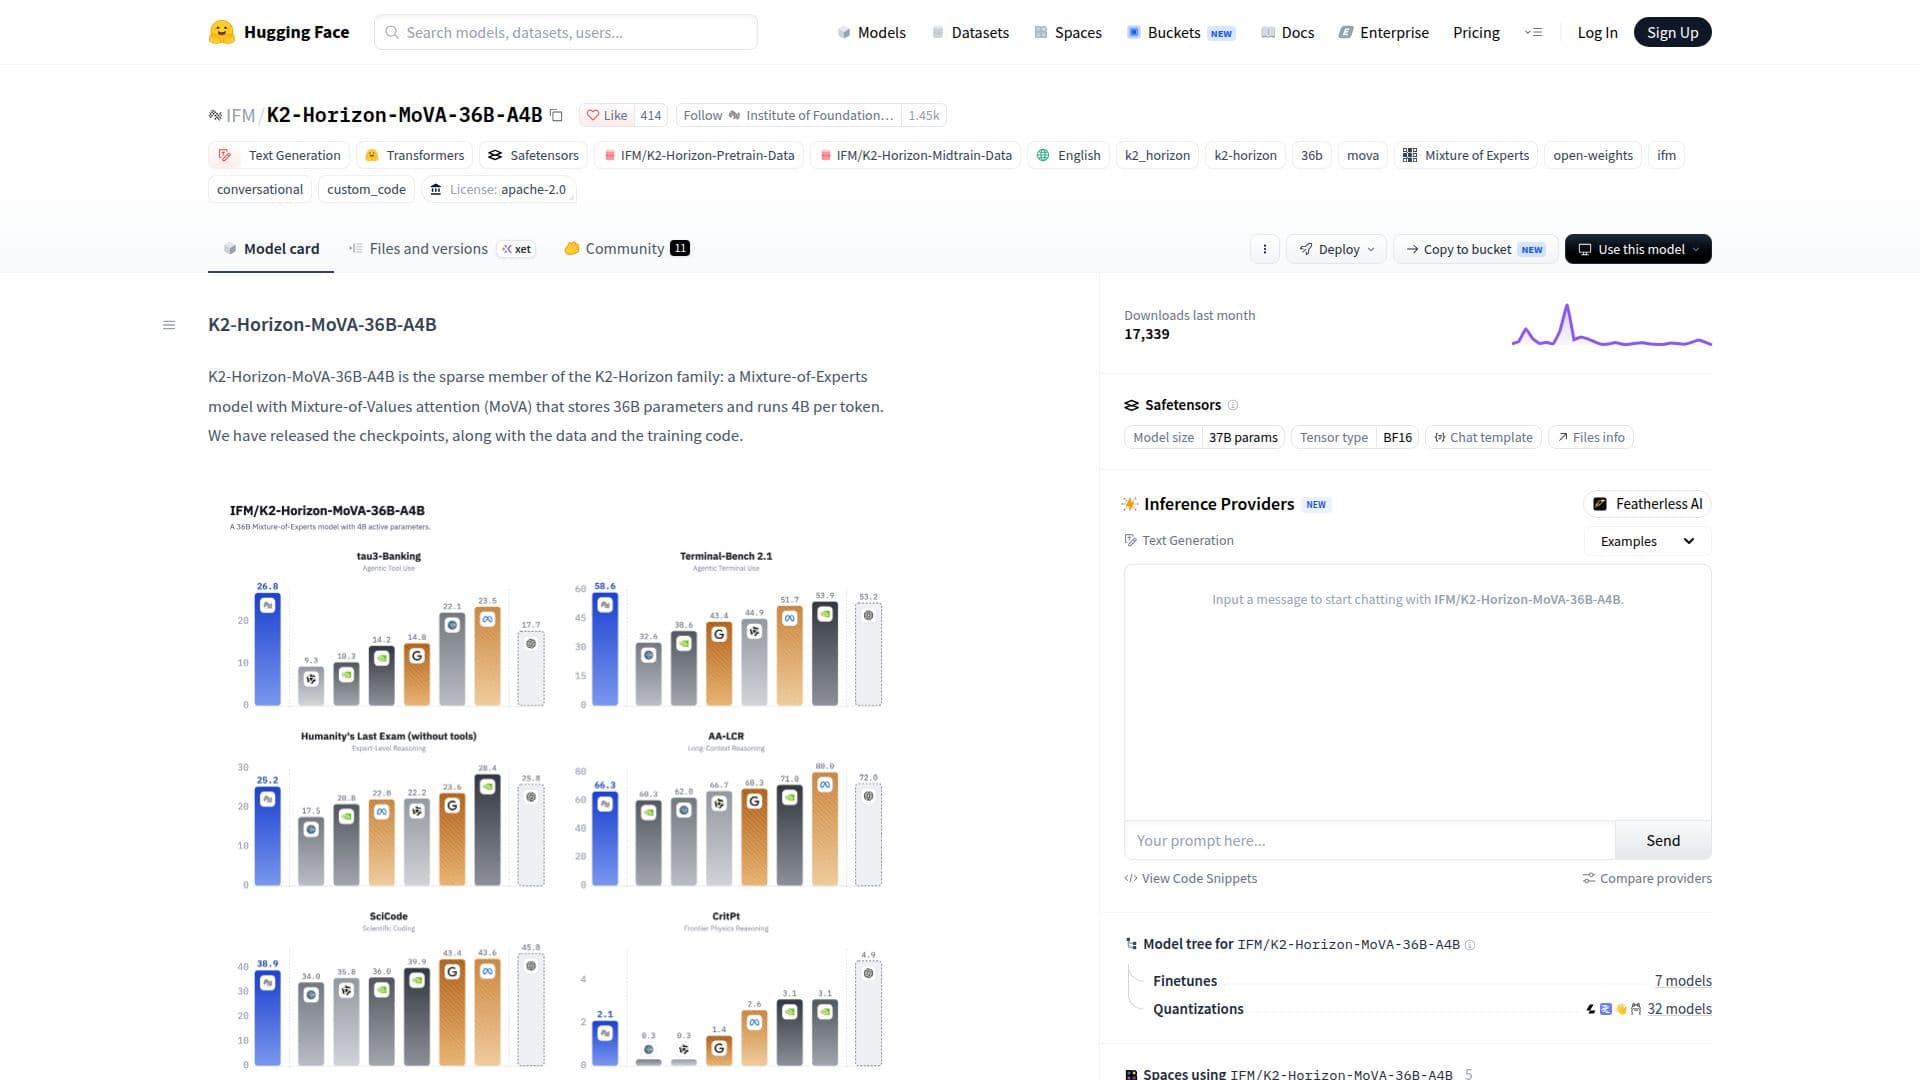Click View Code Snippets

coord(1190,878)
